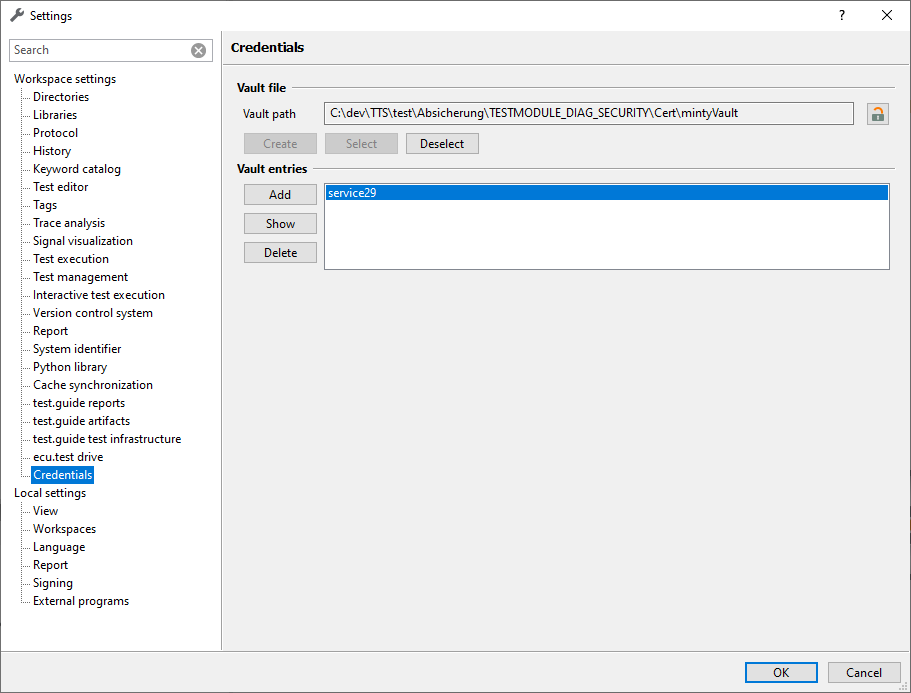Select test.guide test infrastructure

pyautogui.click(x=107, y=439)
